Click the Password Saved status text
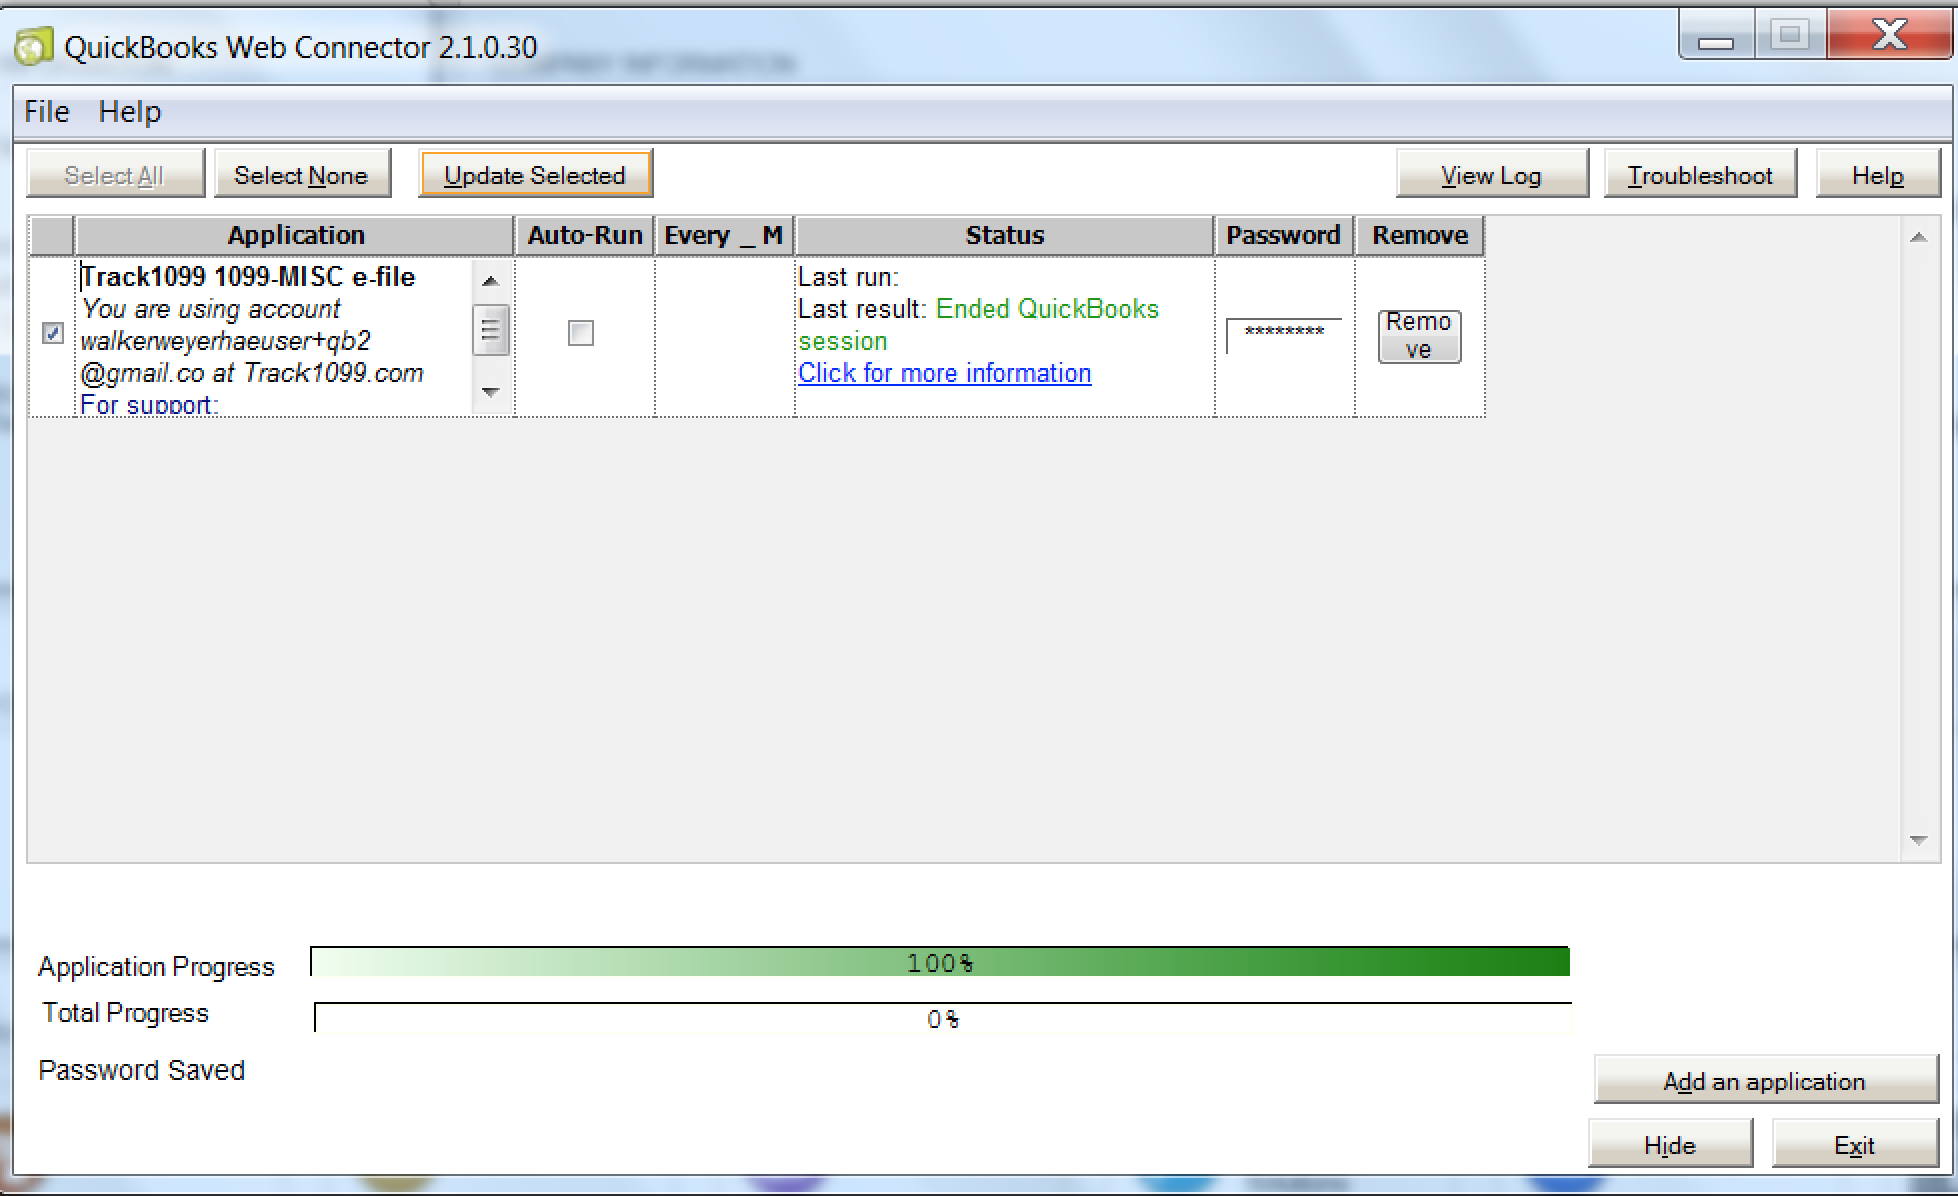Screen dimensions: 1958x1196 pos(142,1070)
